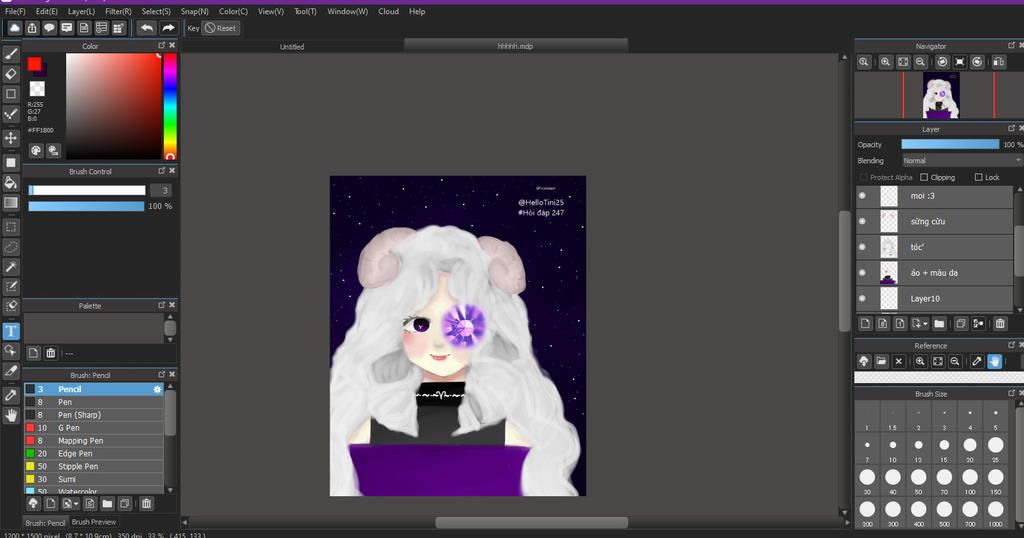Open the Snap menu
Screen dimensions: 1024x538
tap(195, 11)
